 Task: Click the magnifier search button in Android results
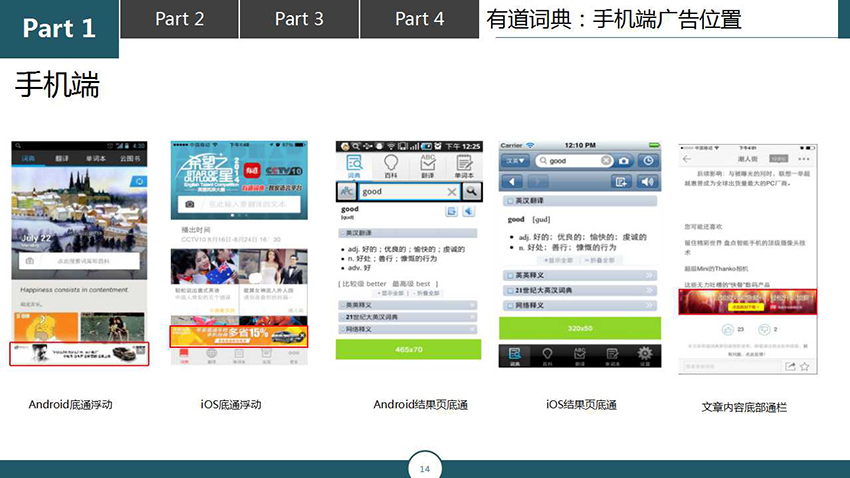(472, 191)
